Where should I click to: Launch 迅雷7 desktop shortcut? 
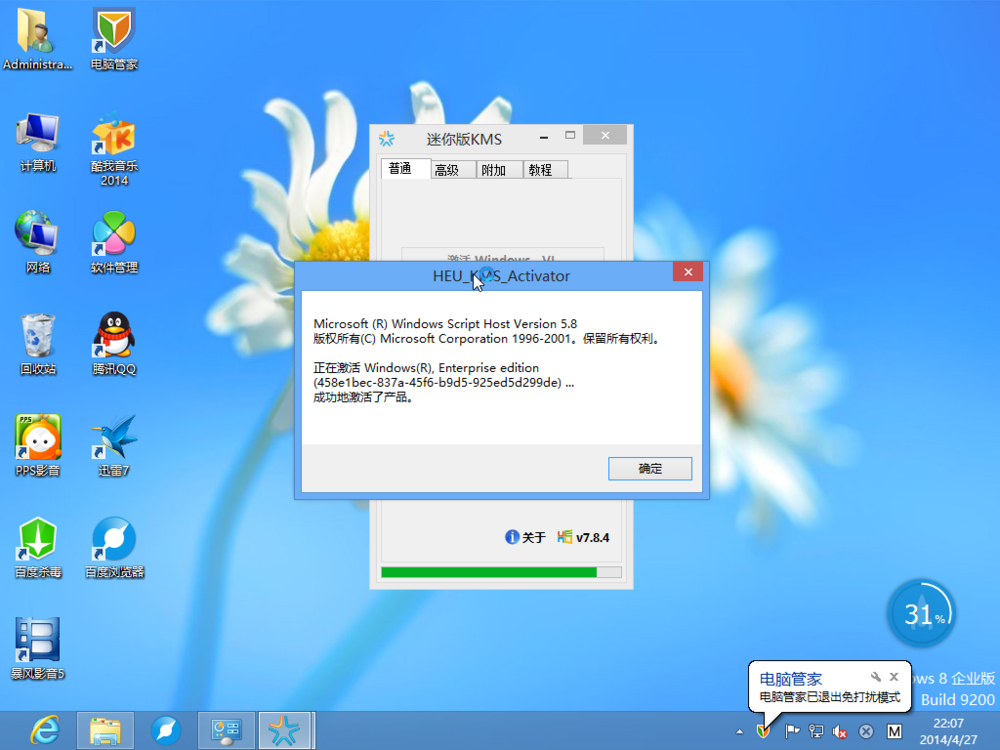[114, 445]
